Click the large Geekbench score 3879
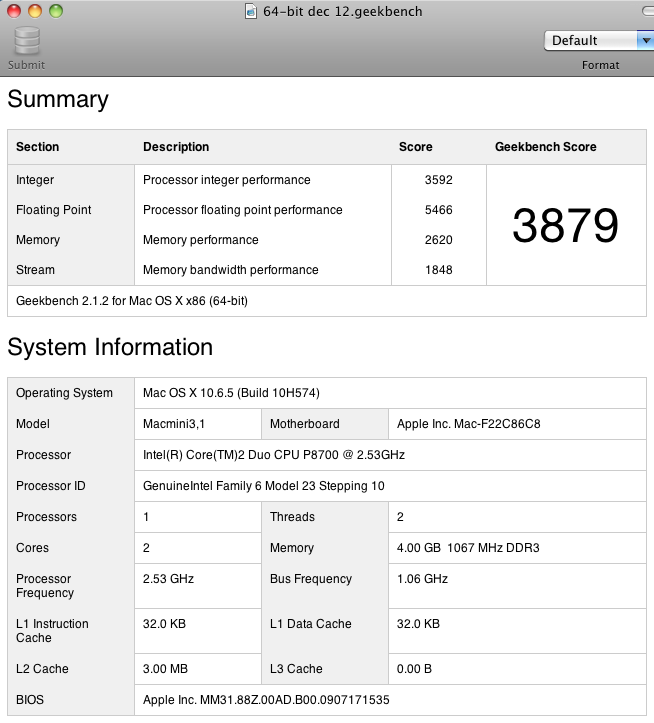The image size is (654, 723). tap(565, 225)
